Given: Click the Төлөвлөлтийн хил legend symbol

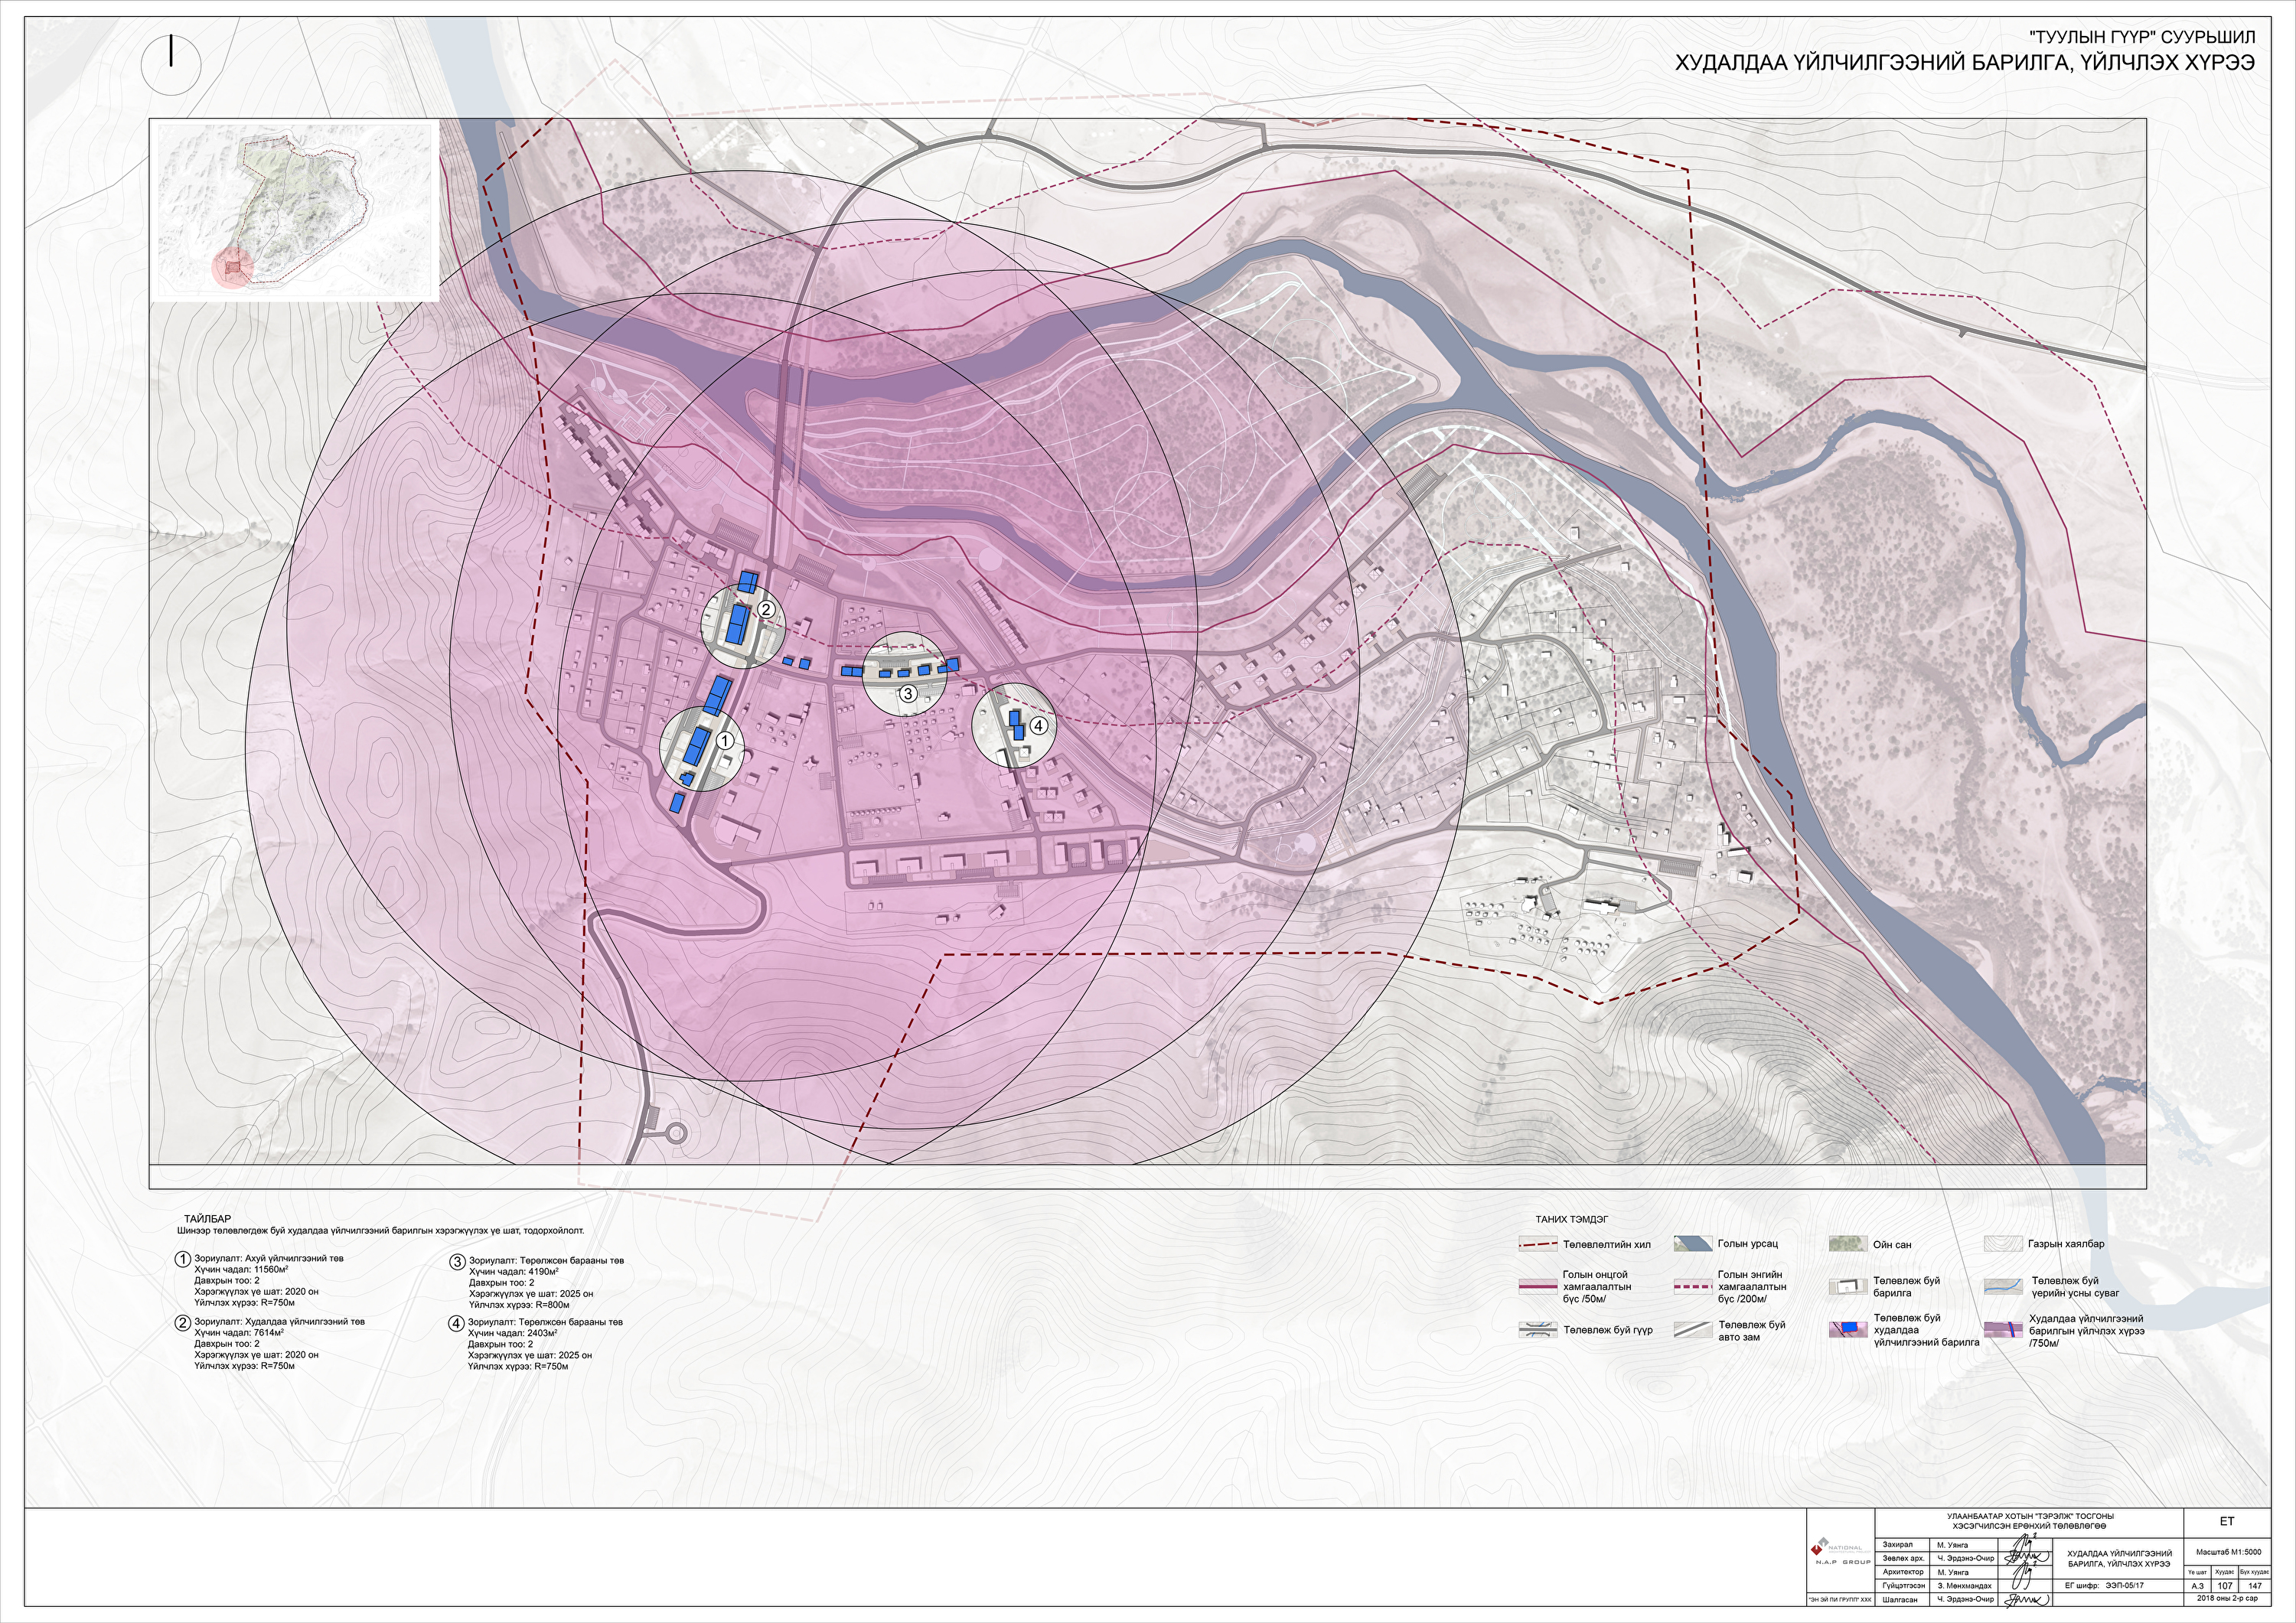Looking at the screenshot, I should click(1537, 1245).
